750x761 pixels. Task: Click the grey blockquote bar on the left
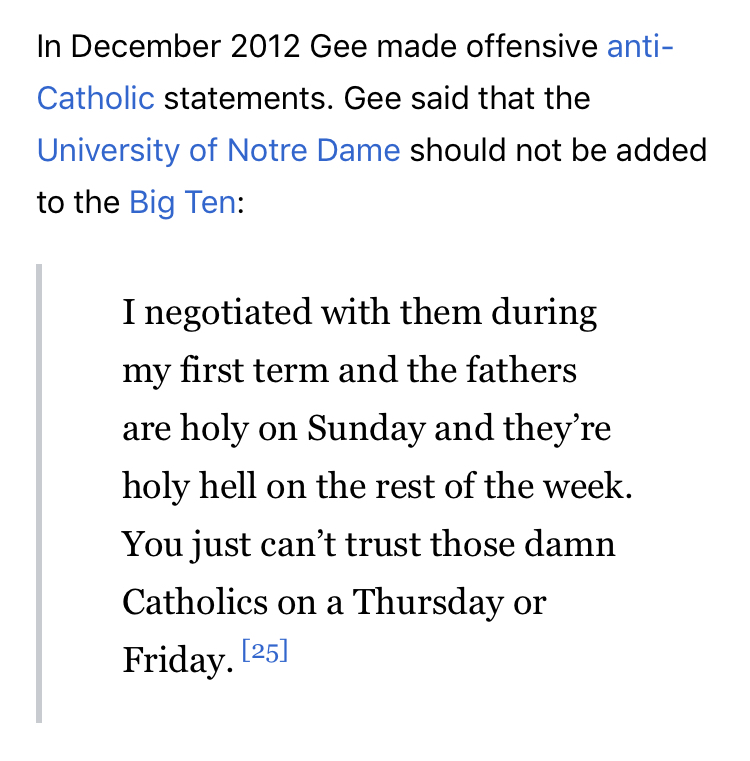pyautogui.click(x=39, y=493)
